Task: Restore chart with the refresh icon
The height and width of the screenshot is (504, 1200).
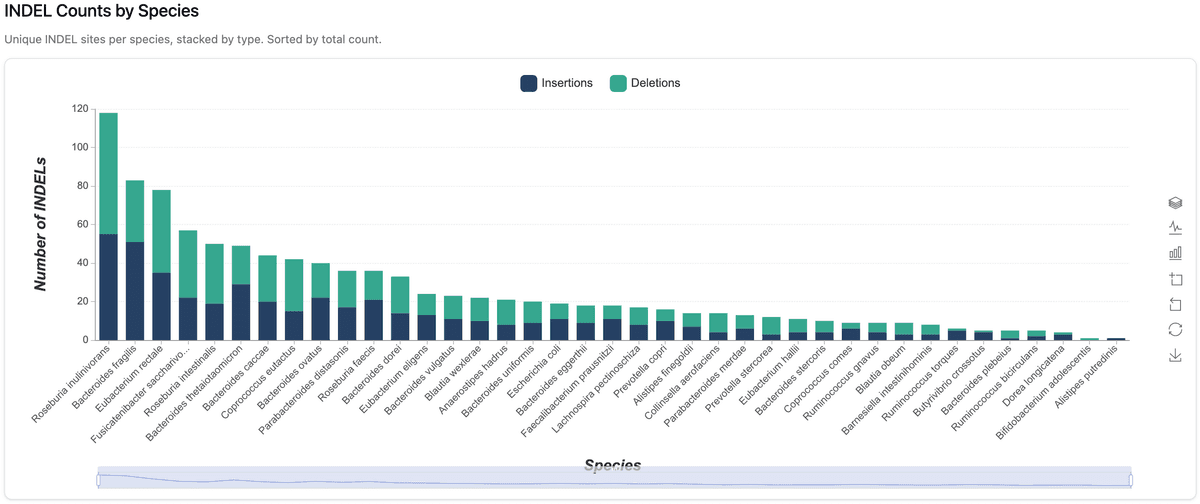Action: pos(1175,330)
